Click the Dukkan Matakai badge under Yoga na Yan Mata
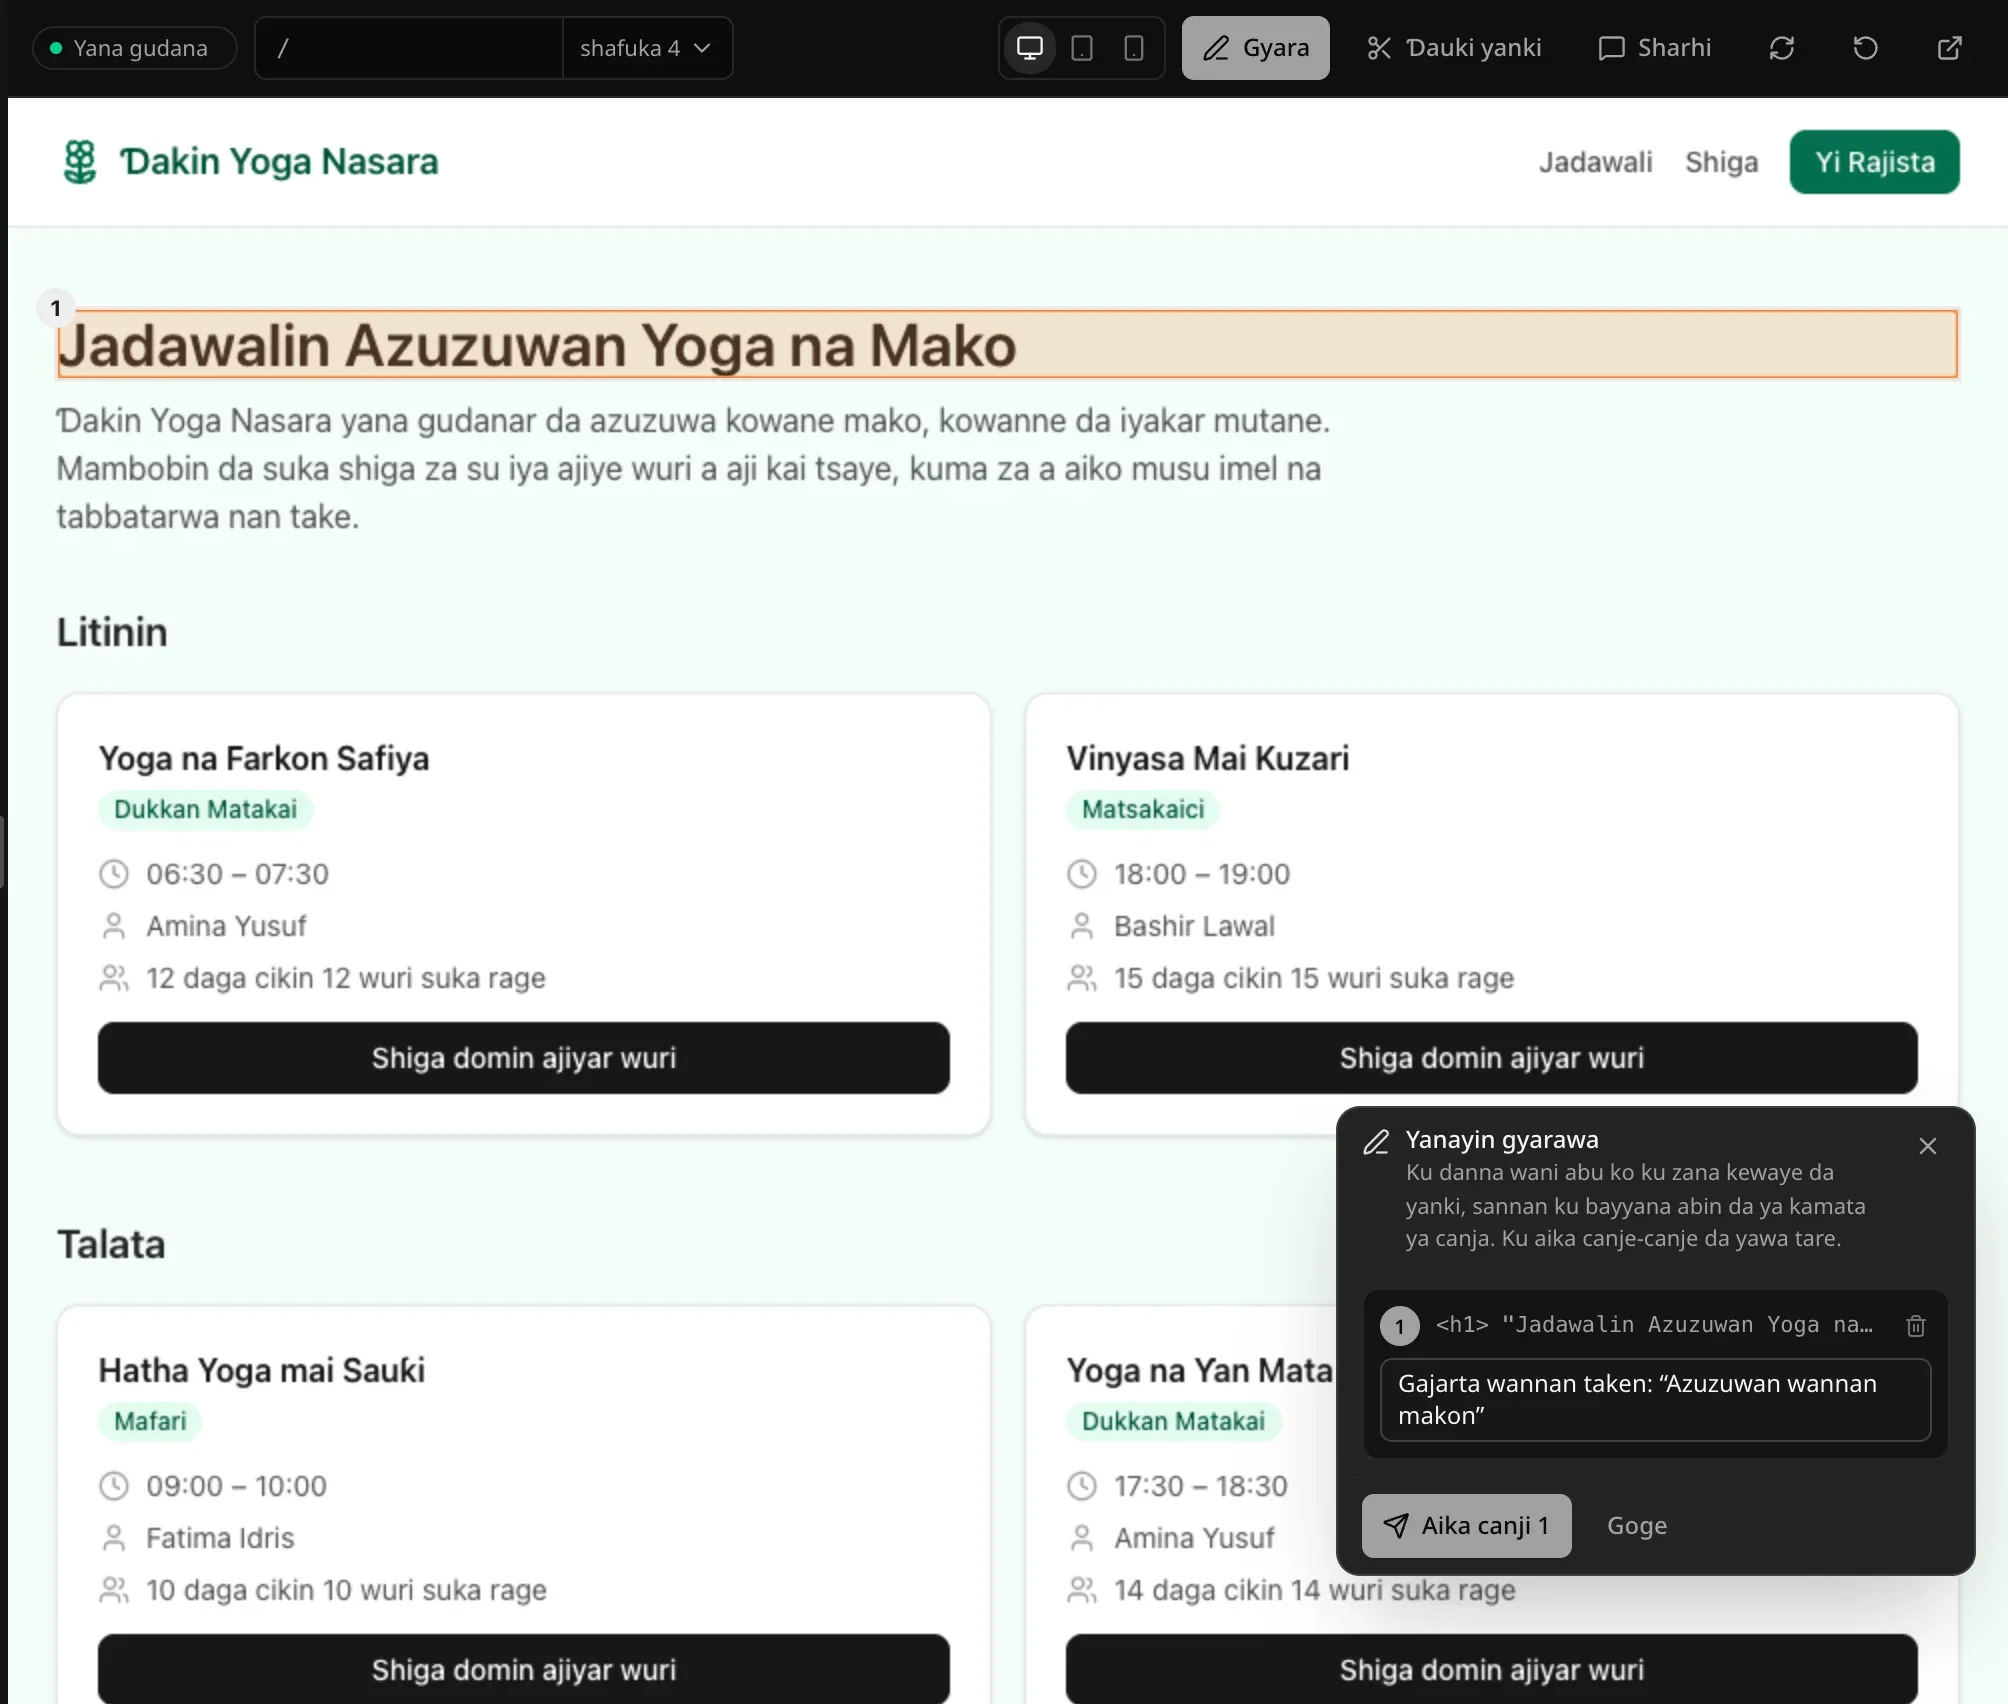 tap(1173, 1421)
